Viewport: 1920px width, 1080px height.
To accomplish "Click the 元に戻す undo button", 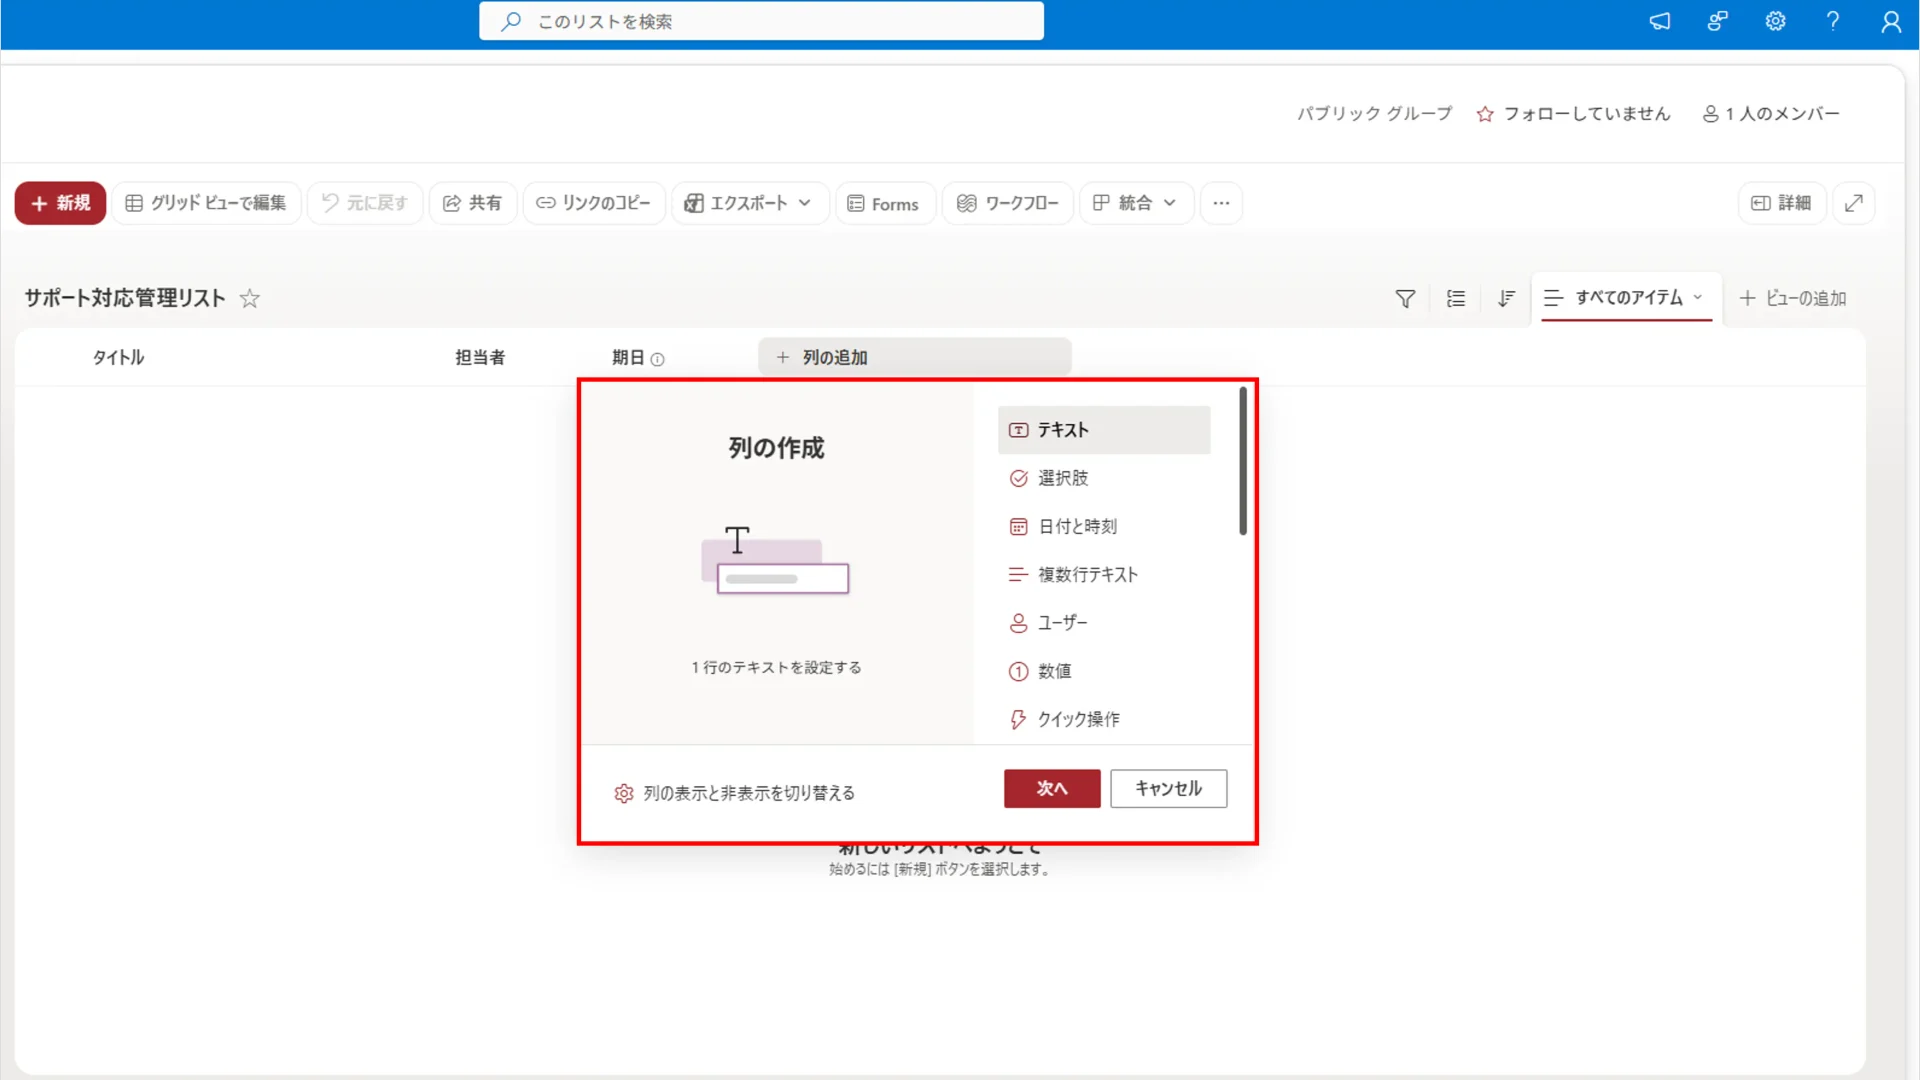I will pos(365,203).
